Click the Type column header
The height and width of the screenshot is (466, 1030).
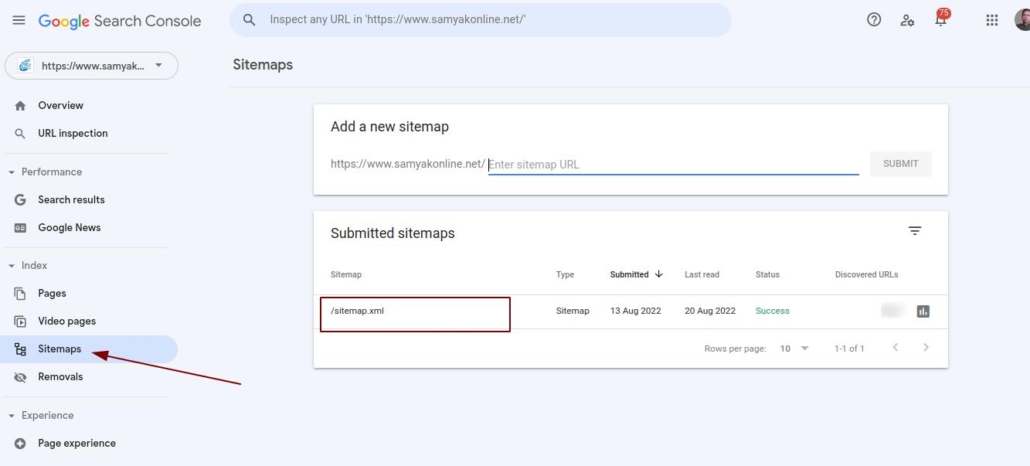tap(565, 275)
